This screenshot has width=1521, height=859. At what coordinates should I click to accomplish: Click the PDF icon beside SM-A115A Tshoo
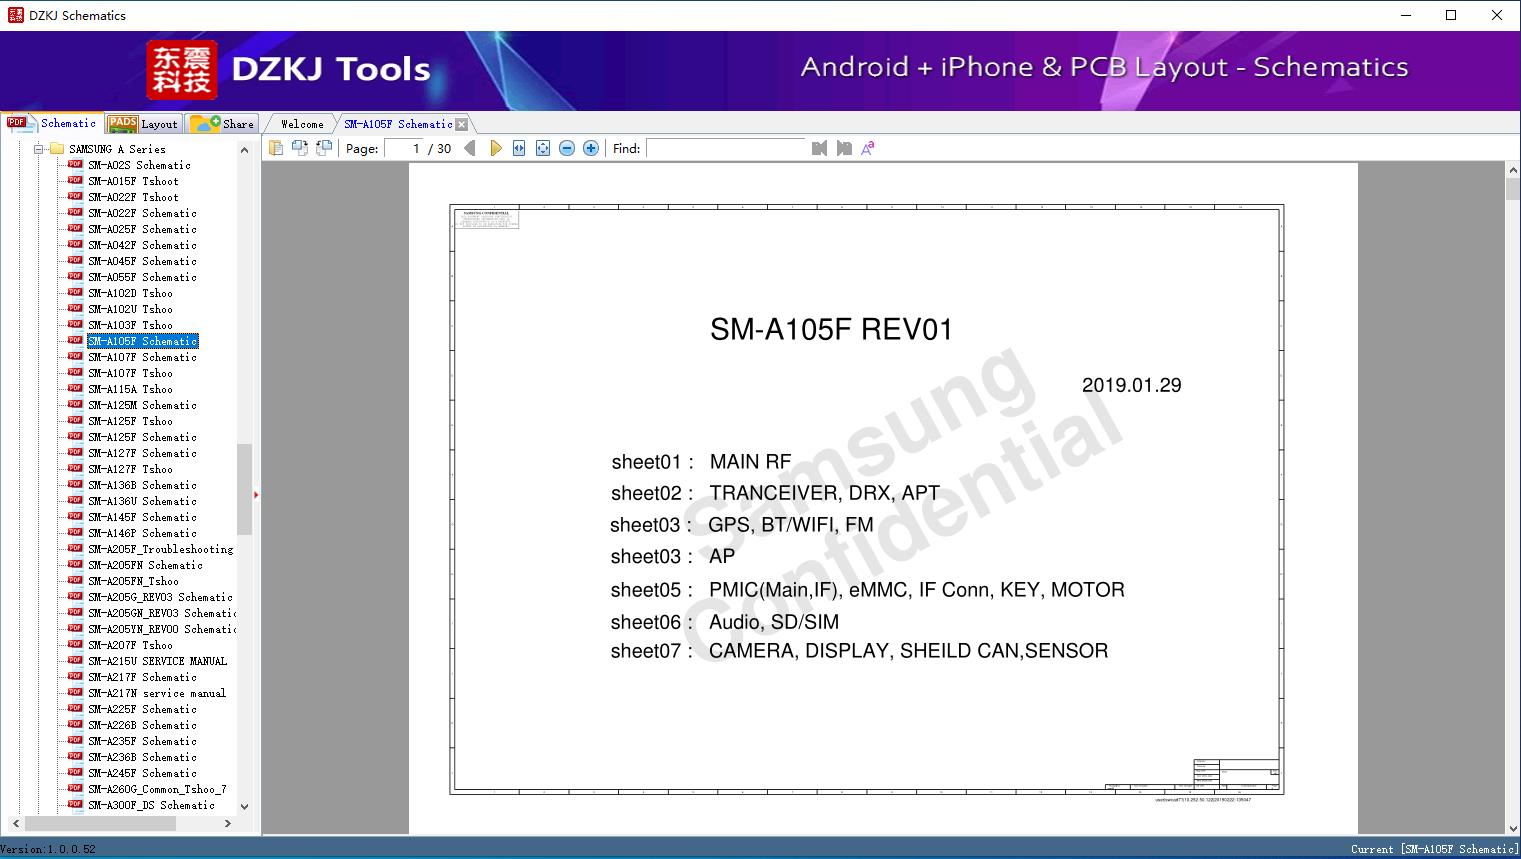pyautogui.click(x=75, y=389)
